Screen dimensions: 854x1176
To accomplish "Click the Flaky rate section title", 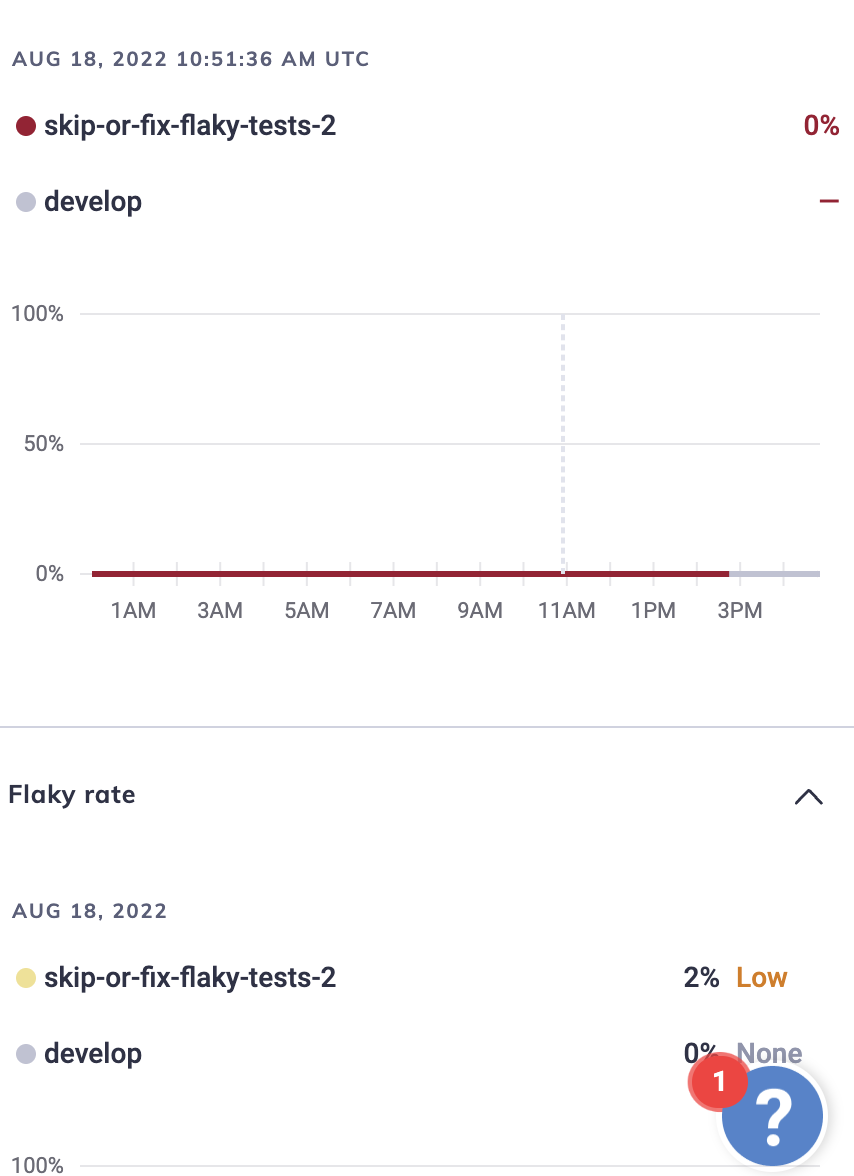I will click(x=71, y=795).
